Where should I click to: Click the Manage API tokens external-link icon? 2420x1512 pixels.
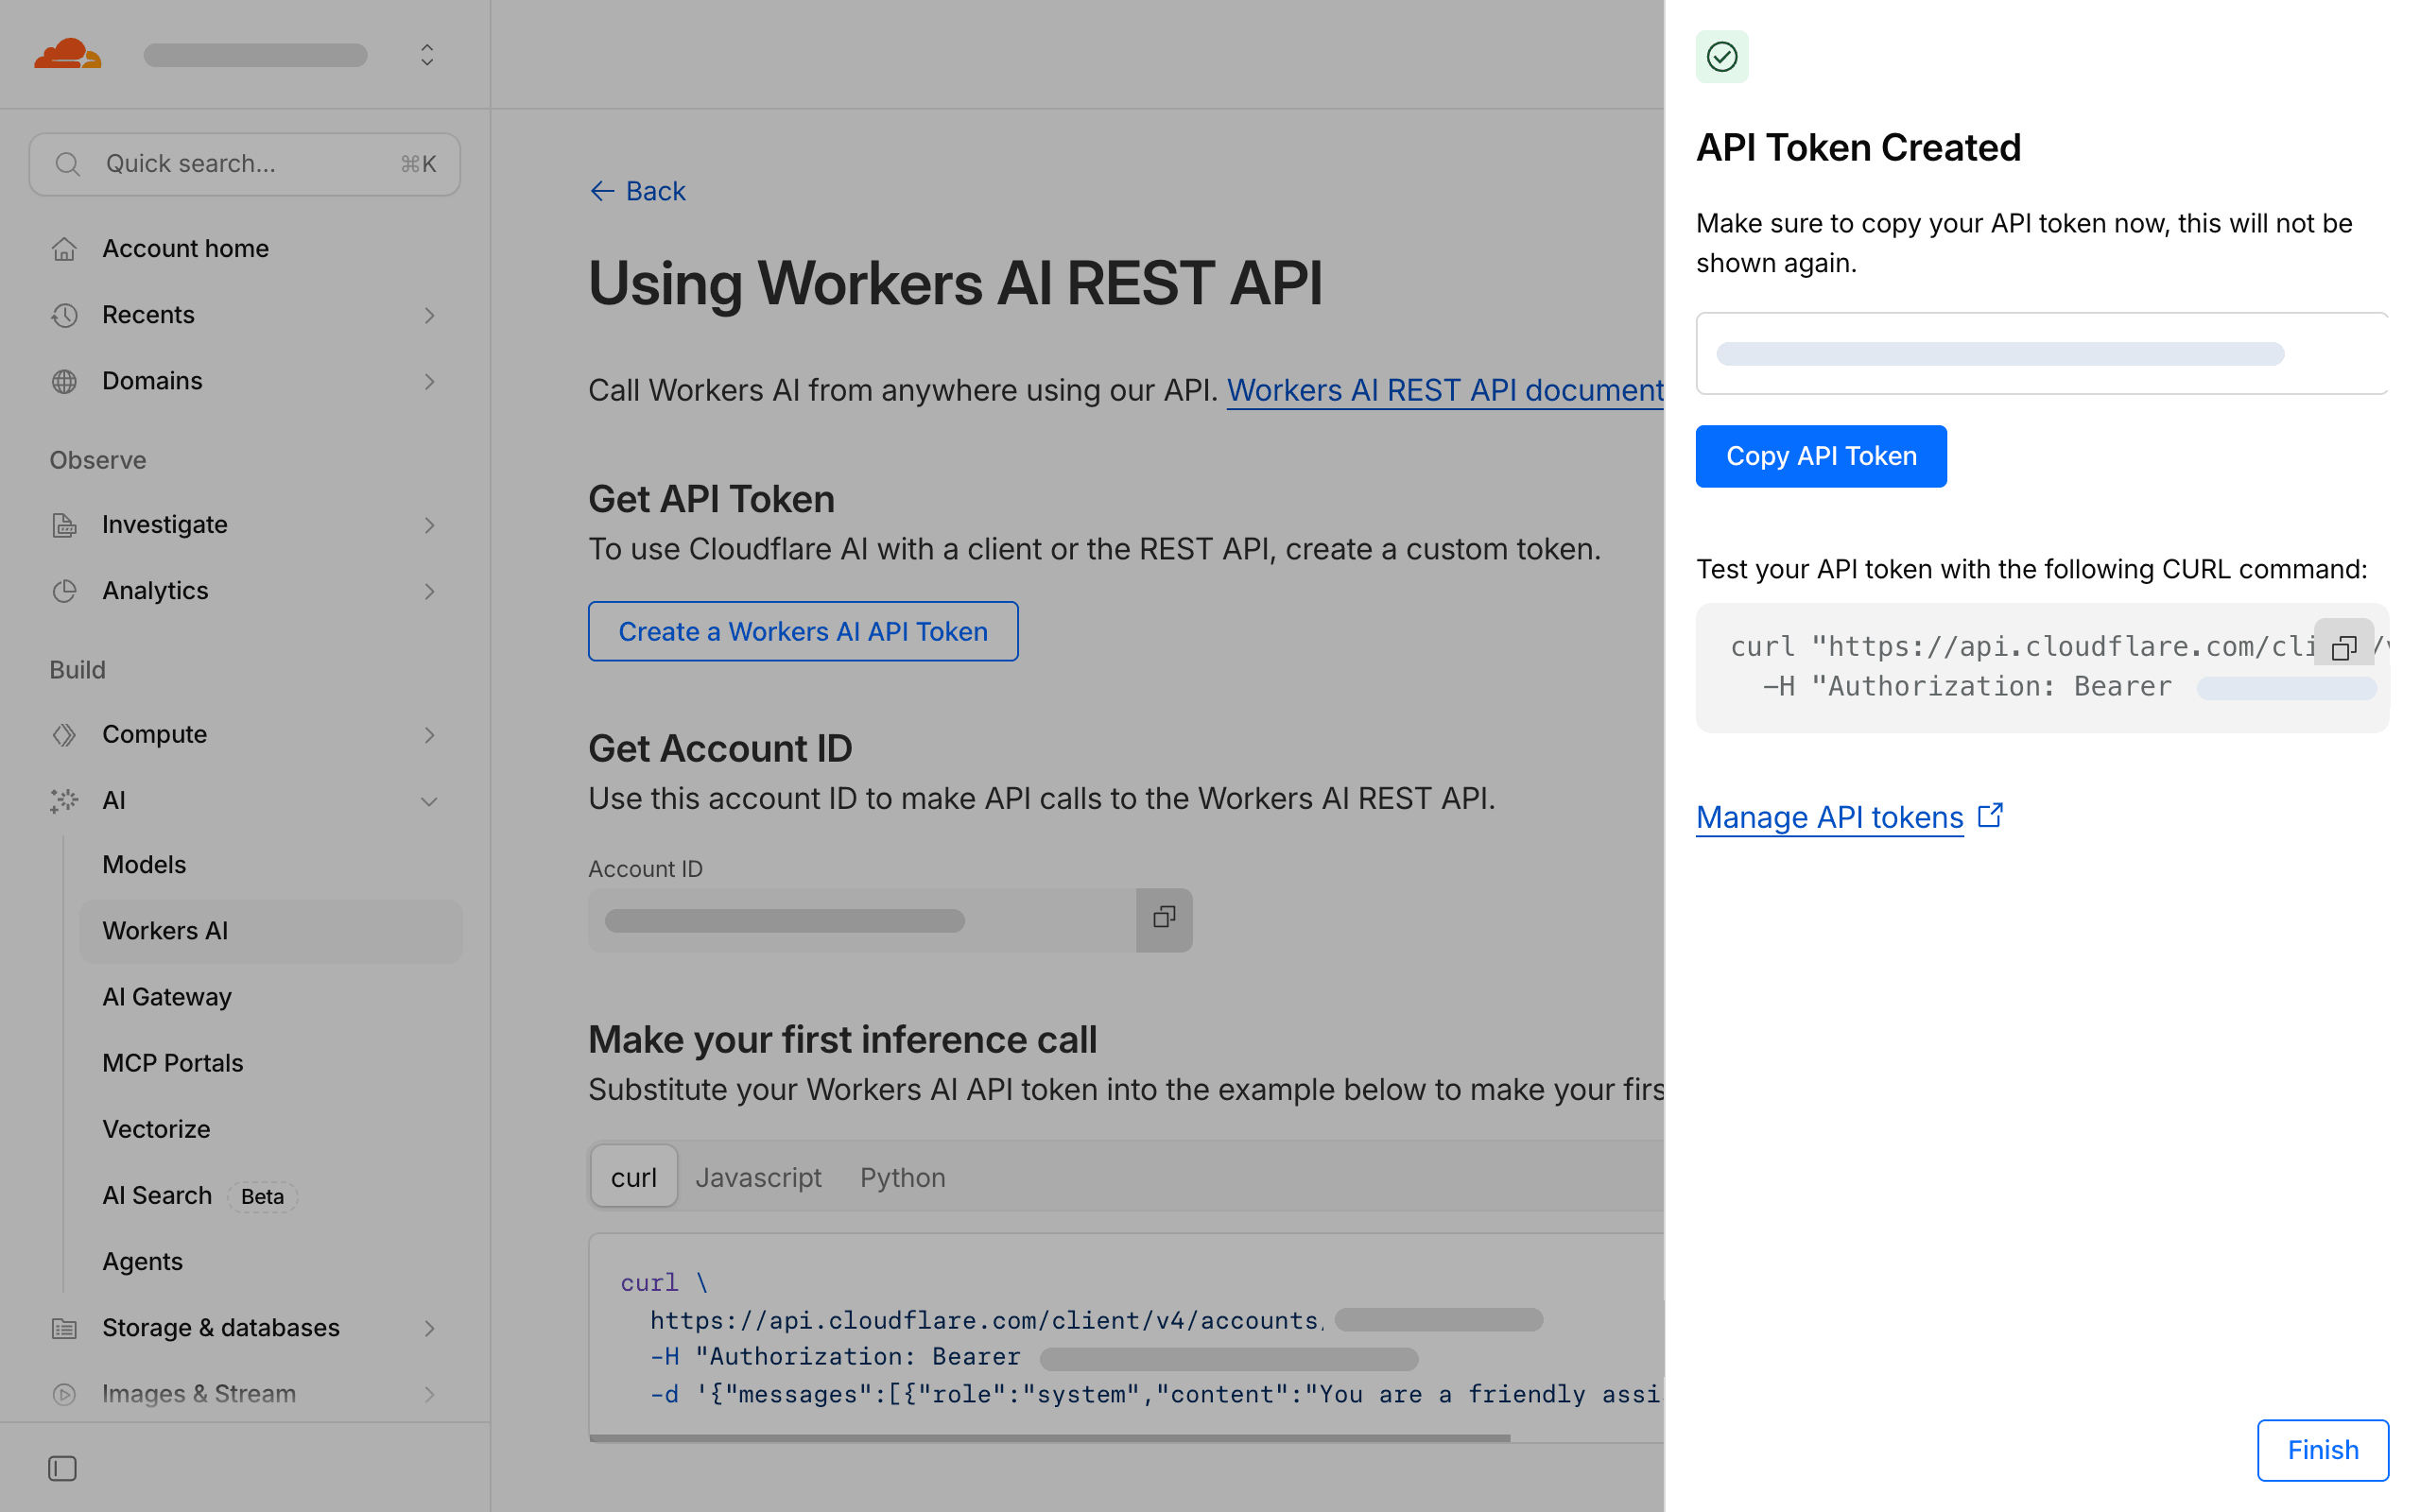1991,815
